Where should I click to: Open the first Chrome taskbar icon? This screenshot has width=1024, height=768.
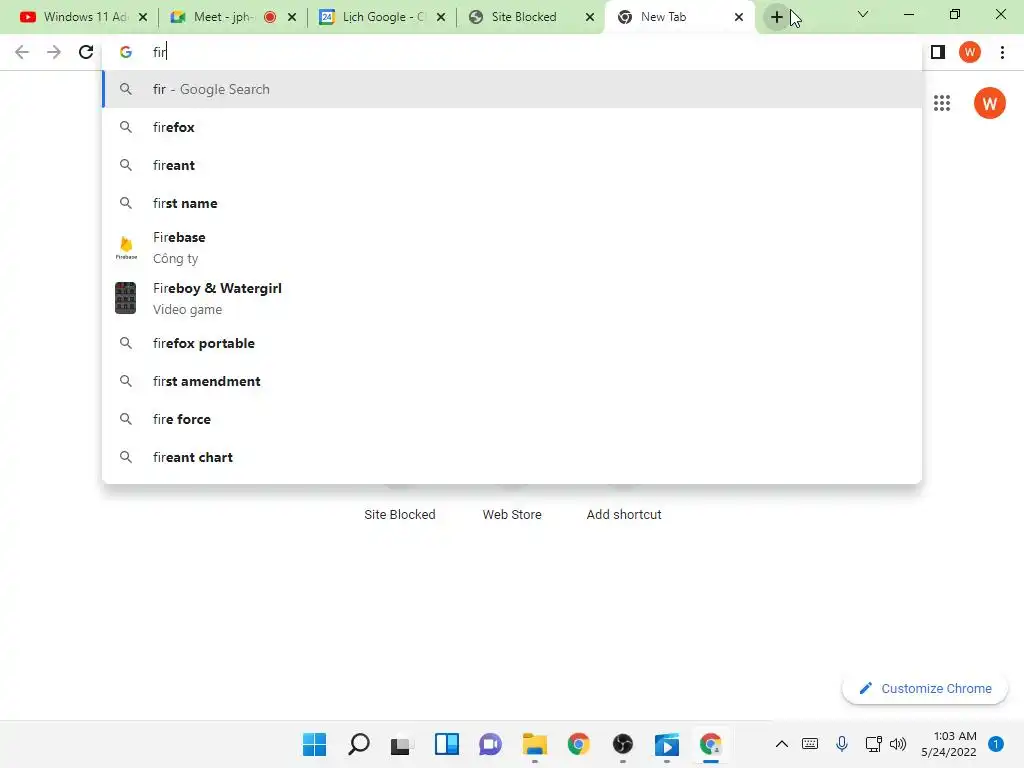[x=579, y=744]
